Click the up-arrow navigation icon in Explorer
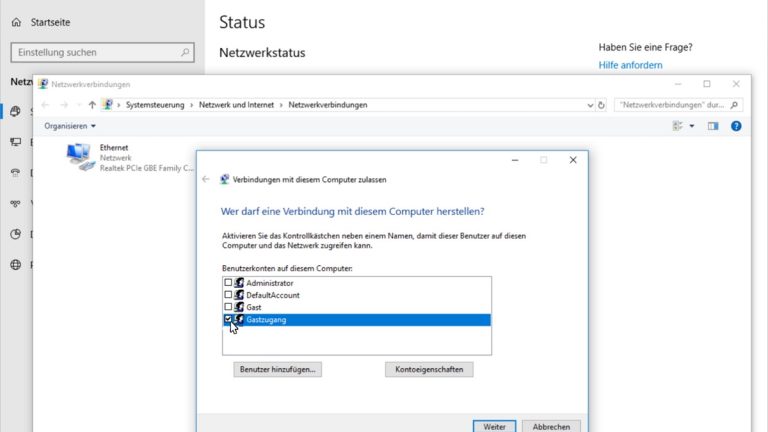 click(92, 105)
